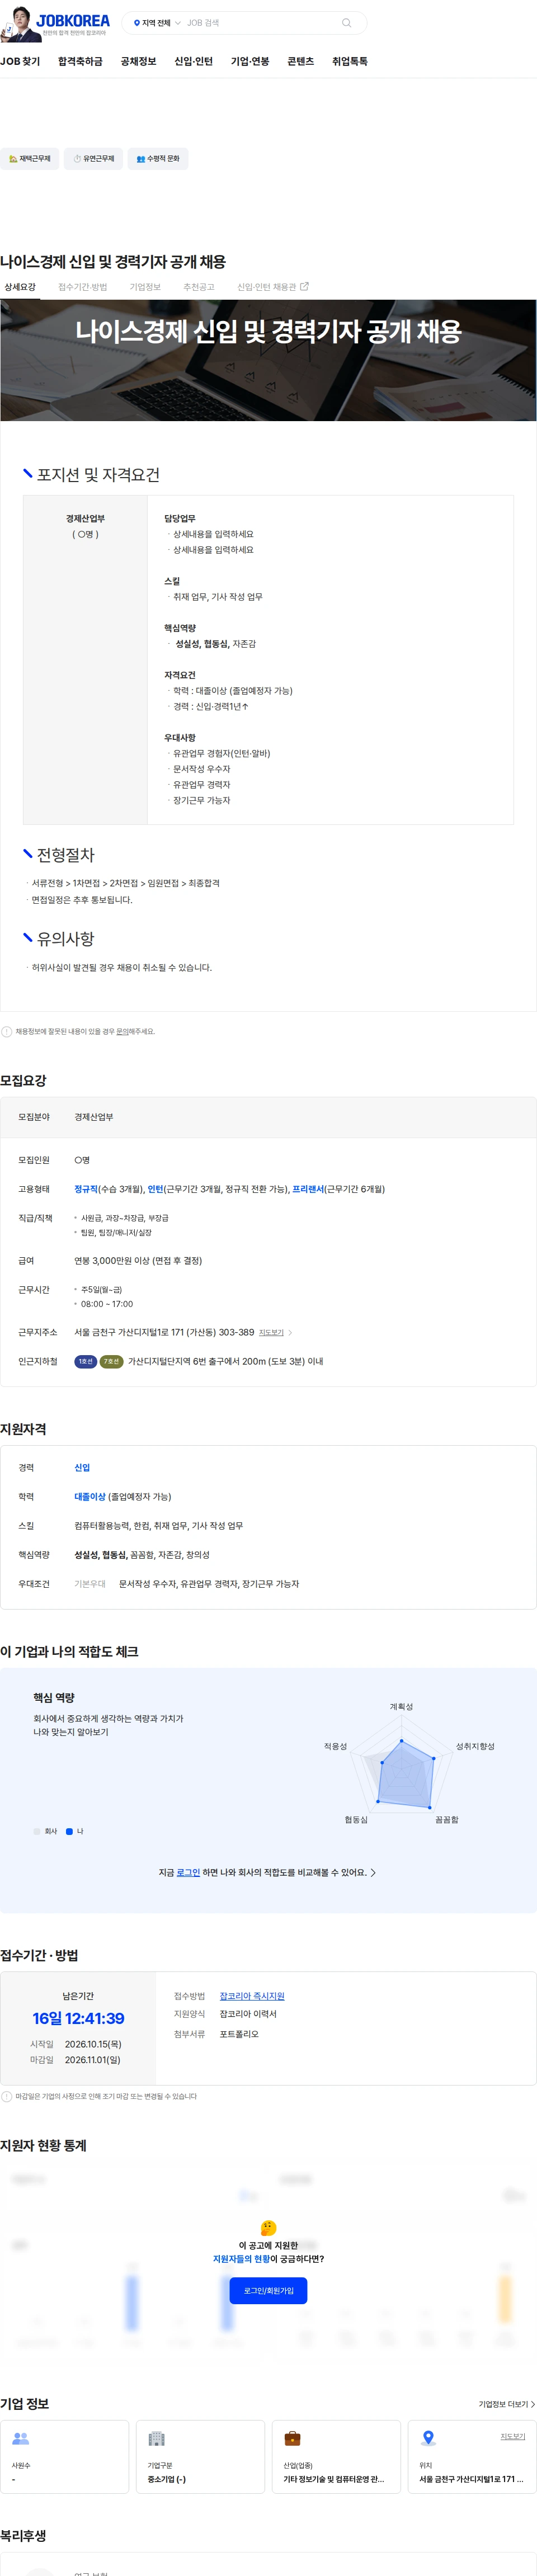Click the 지도보기 link in the 위치 card
The image size is (537, 2576).
512,2436
